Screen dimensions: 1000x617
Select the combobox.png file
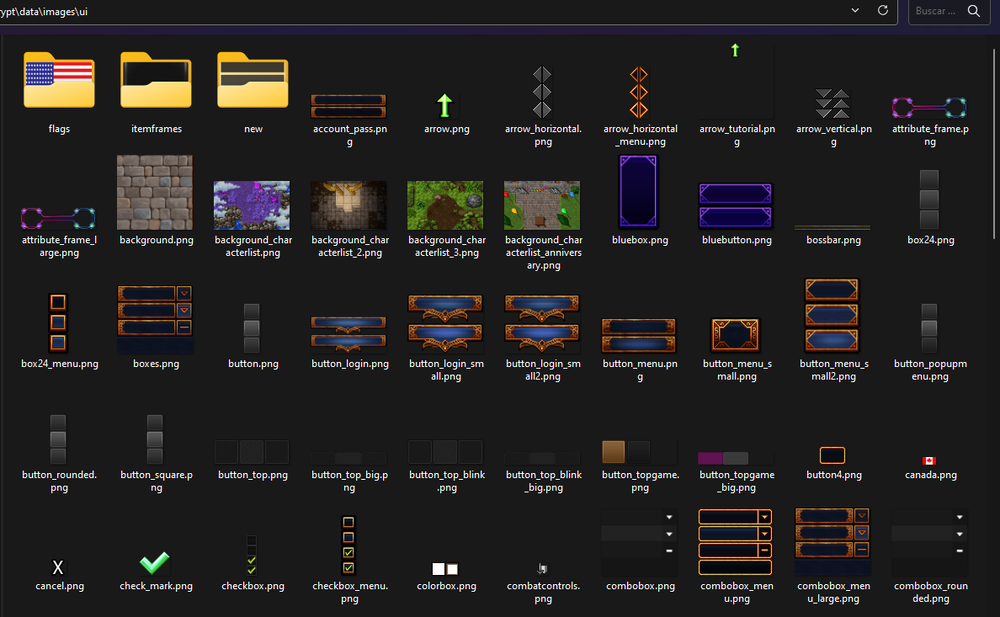pyautogui.click(x=640, y=540)
